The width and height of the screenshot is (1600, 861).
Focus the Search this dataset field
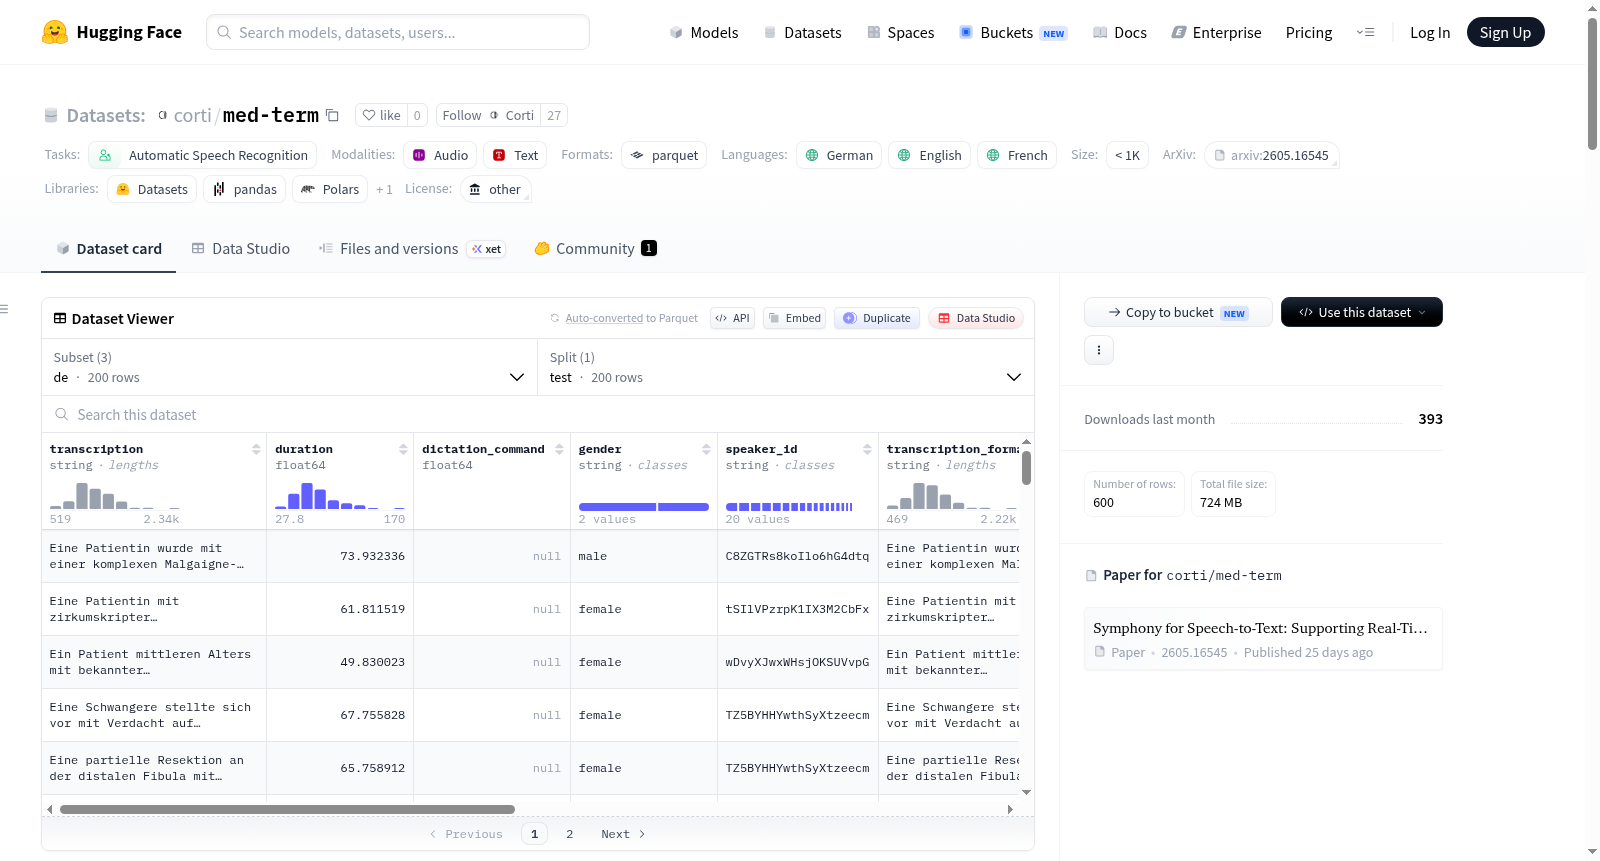coord(538,415)
